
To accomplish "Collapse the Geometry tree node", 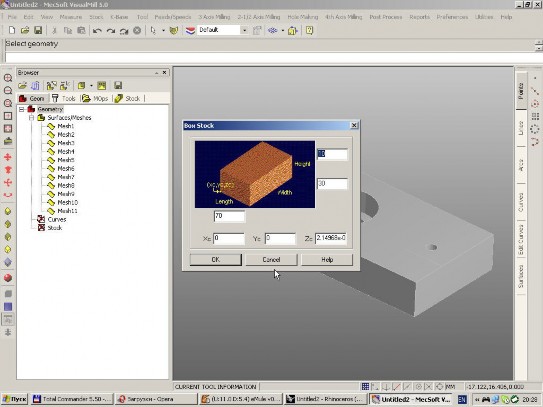I will (x=21, y=109).
